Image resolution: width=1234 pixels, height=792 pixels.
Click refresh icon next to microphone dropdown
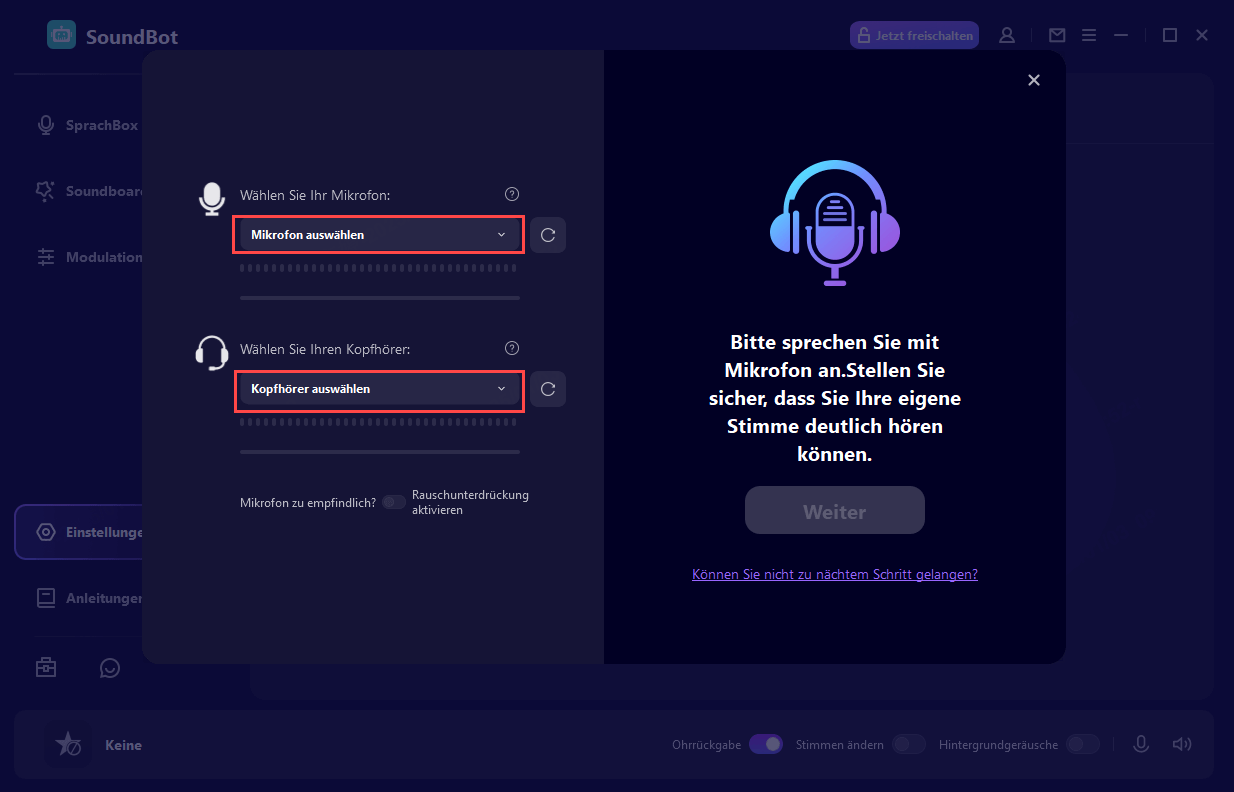coord(548,235)
